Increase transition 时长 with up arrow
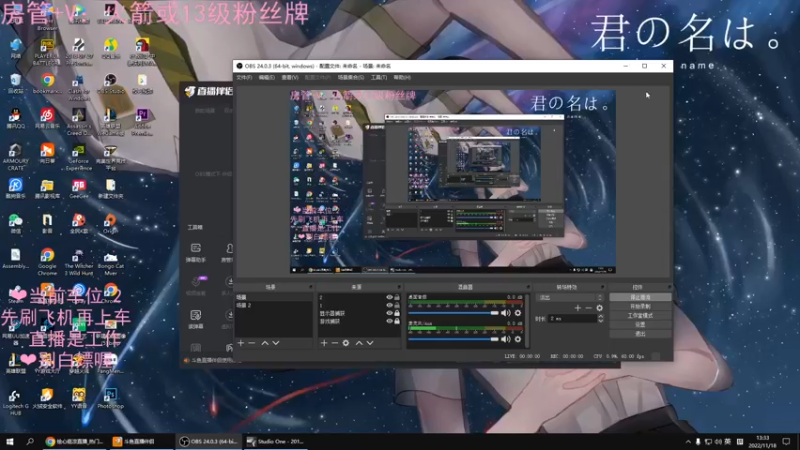The height and width of the screenshot is (450, 800). click(x=601, y=316)
